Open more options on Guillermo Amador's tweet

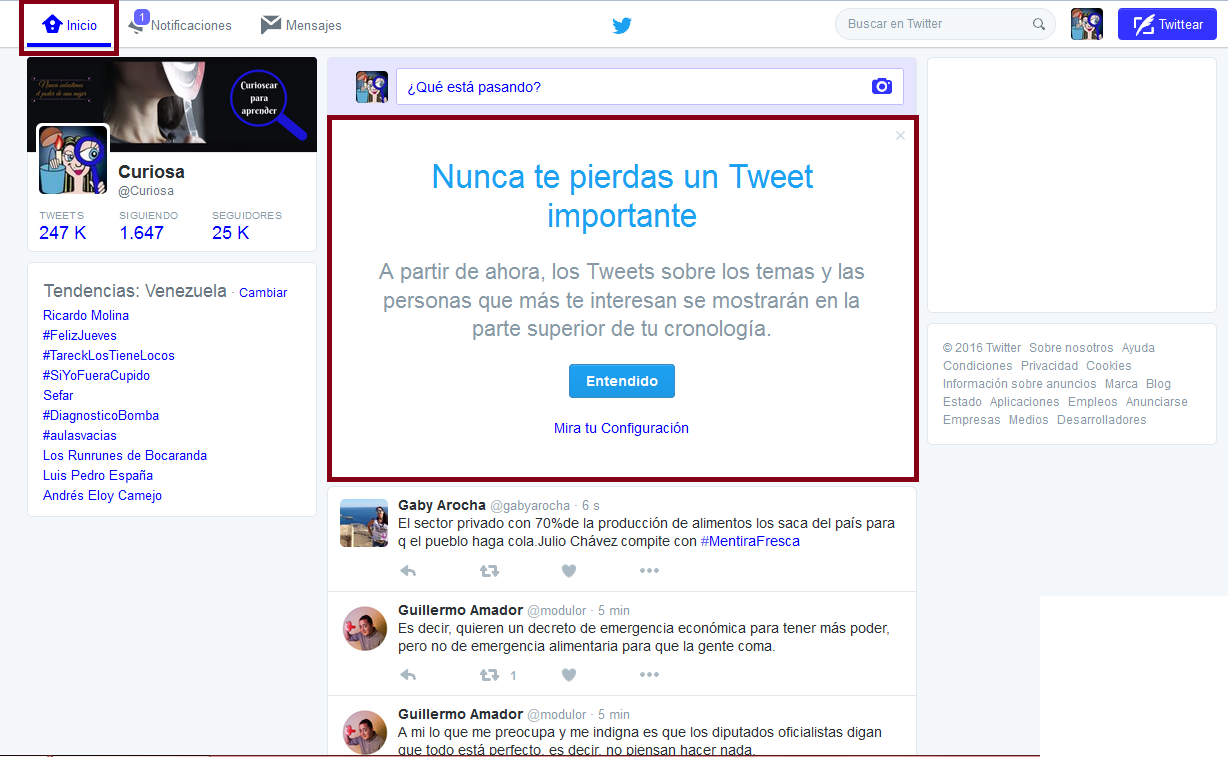pos(649,674)
